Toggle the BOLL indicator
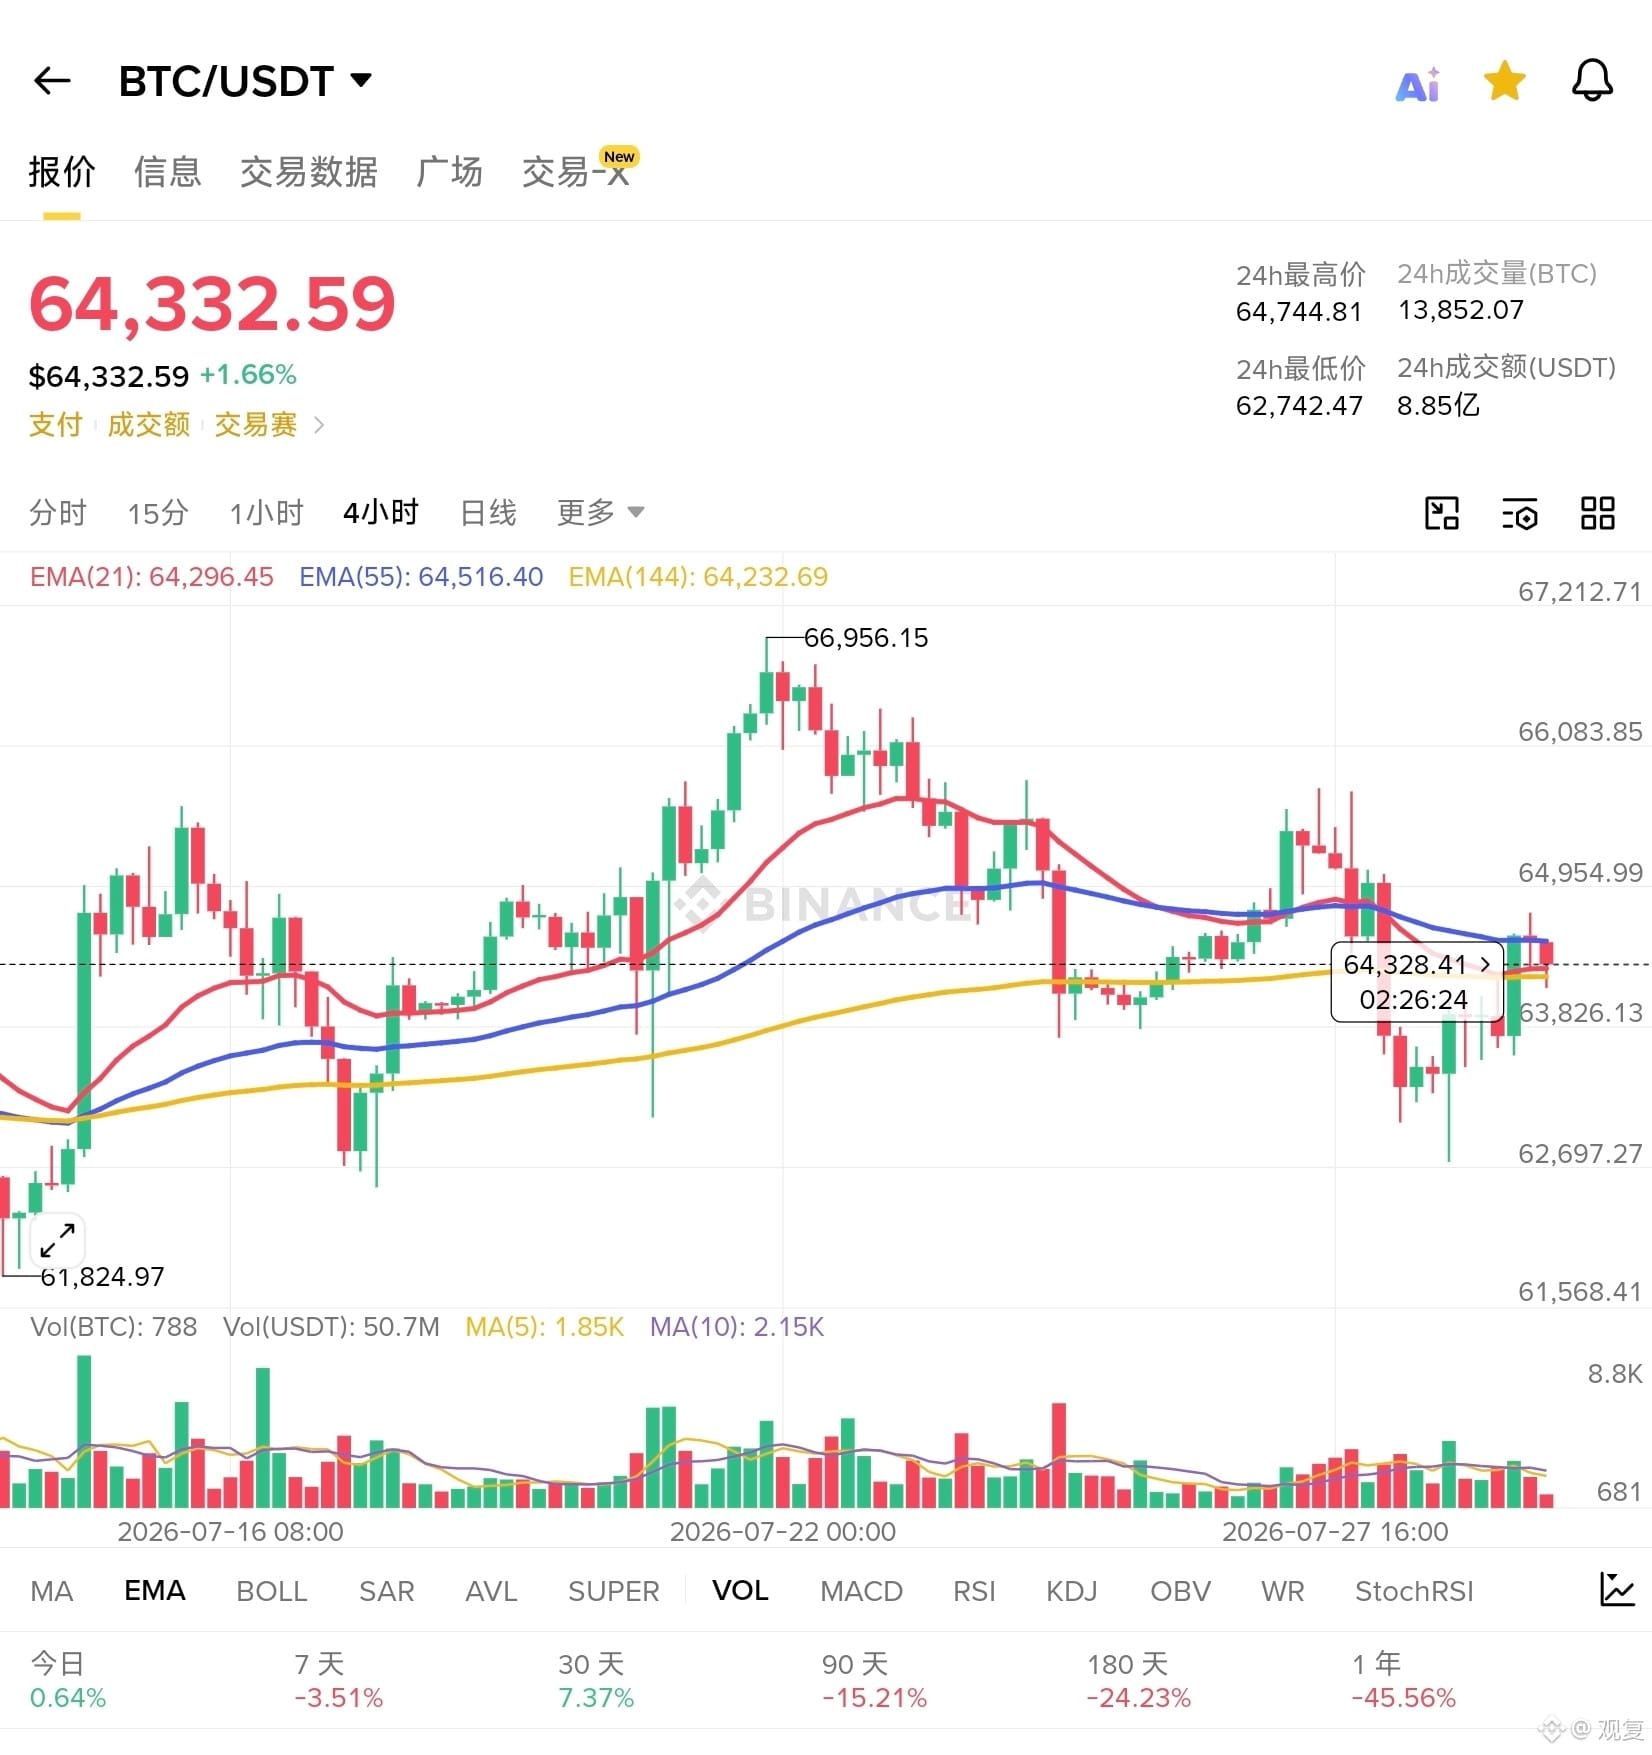 (x=271, y=1590)
